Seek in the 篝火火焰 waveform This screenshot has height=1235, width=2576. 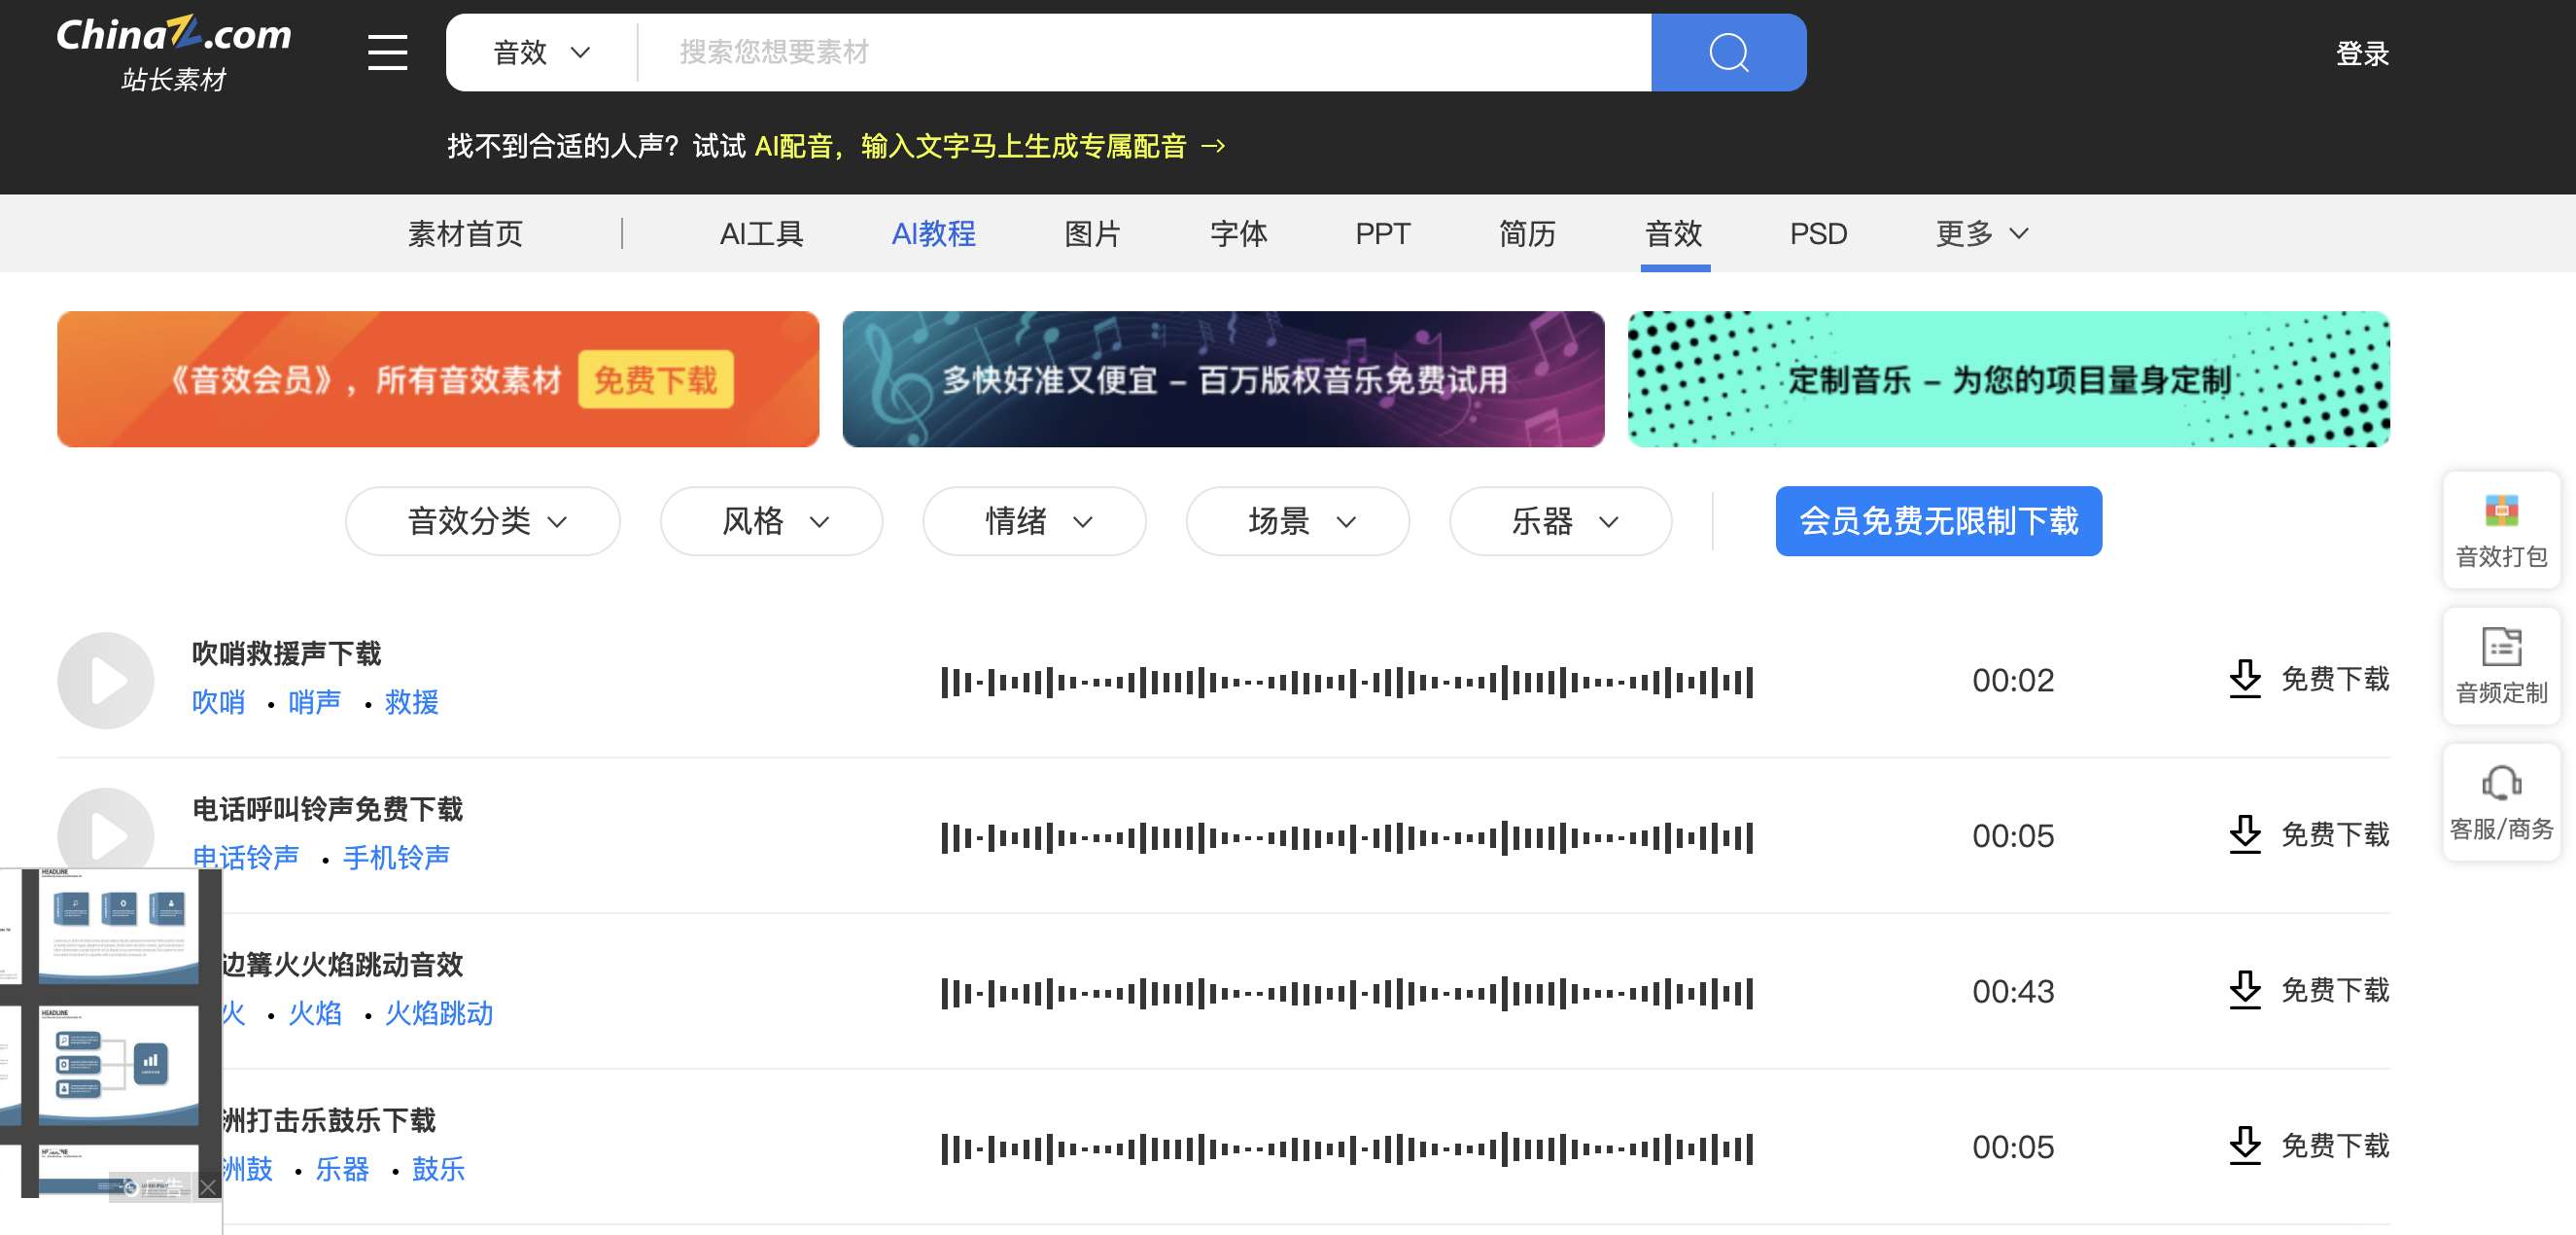pyautogui.click(x=1346, y=993)
